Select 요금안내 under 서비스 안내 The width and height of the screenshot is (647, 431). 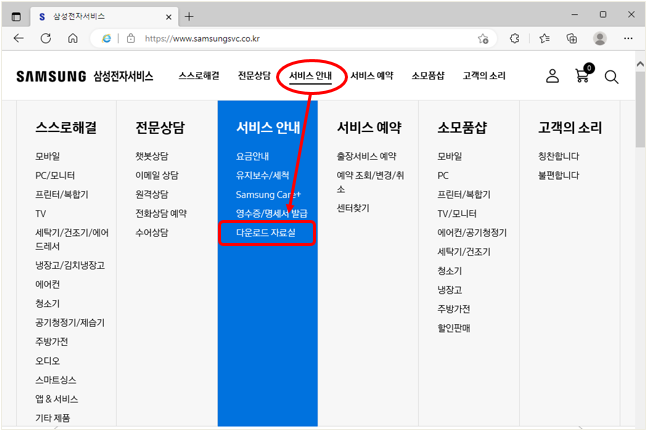tap(252, 156)
